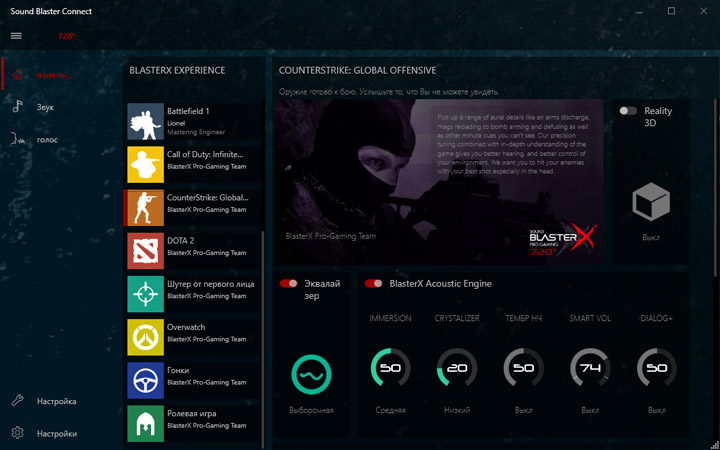Select the DOTA 2 red logo icon
Image resolution: width=720 pixels, height=450 pixels.
tap(146, 251)
